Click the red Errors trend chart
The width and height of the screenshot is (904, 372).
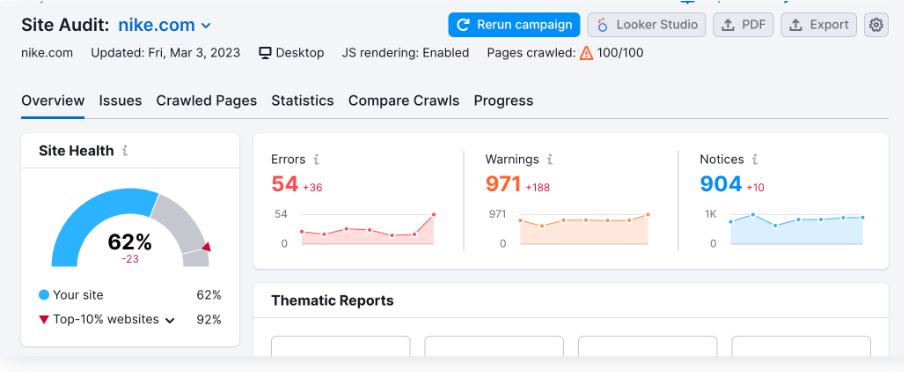click(367, 230)
